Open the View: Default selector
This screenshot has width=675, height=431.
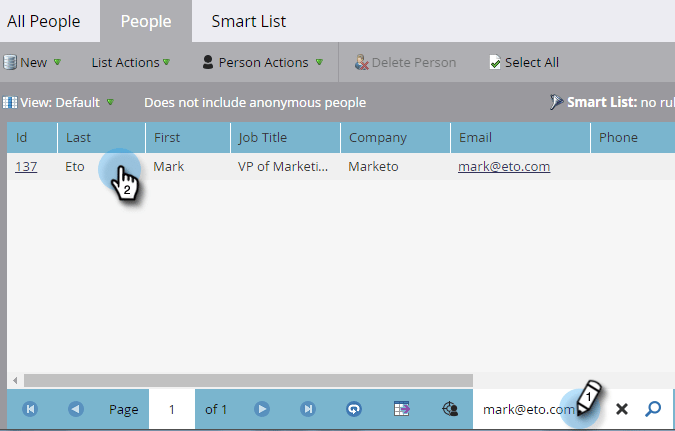point(59,102)
